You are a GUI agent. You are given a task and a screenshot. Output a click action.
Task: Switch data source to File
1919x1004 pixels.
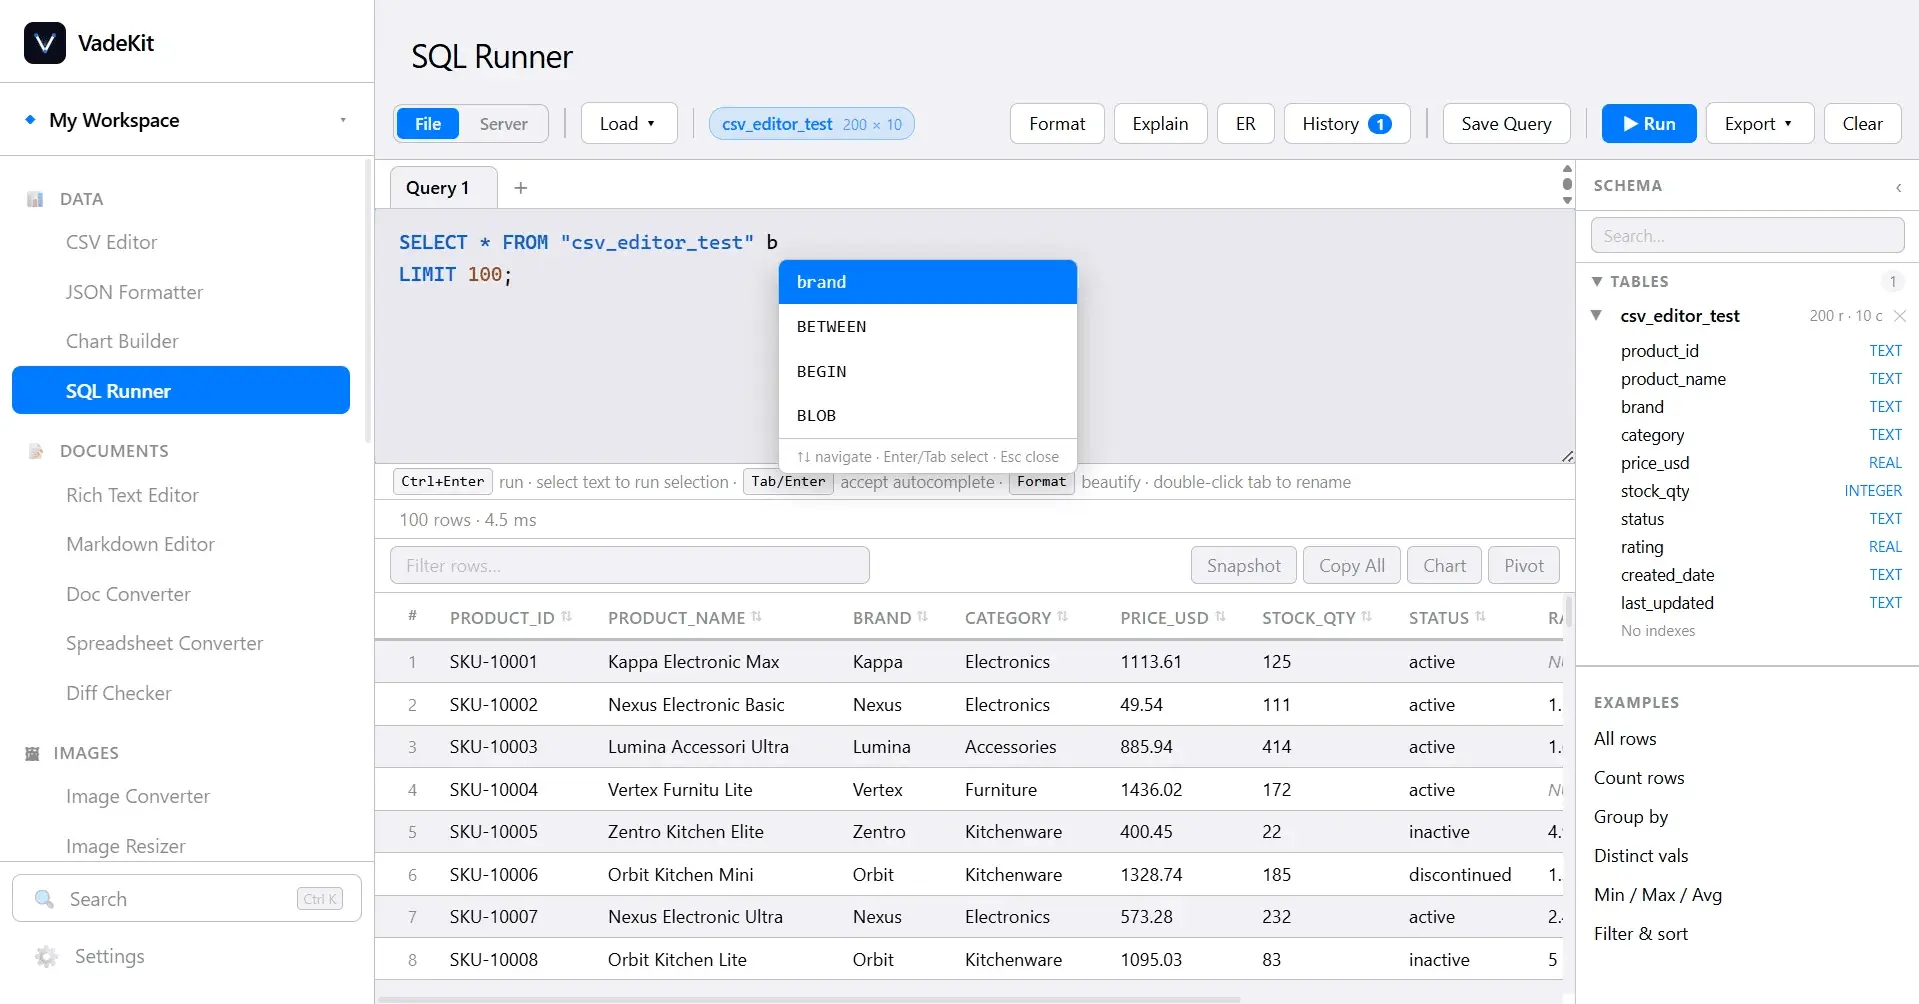coord(428,124)
